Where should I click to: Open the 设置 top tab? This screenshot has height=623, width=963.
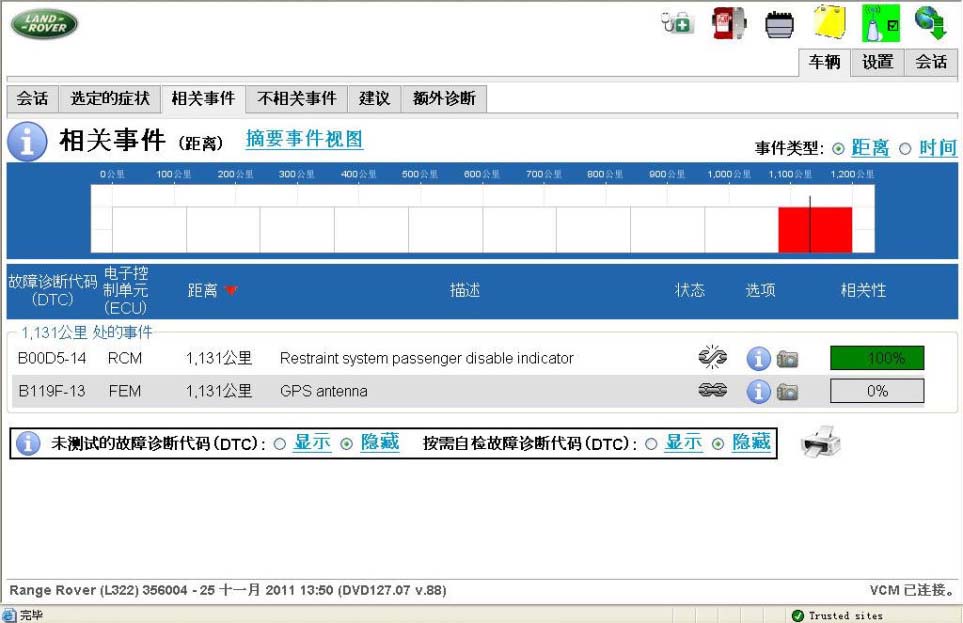tap(877, 62)
